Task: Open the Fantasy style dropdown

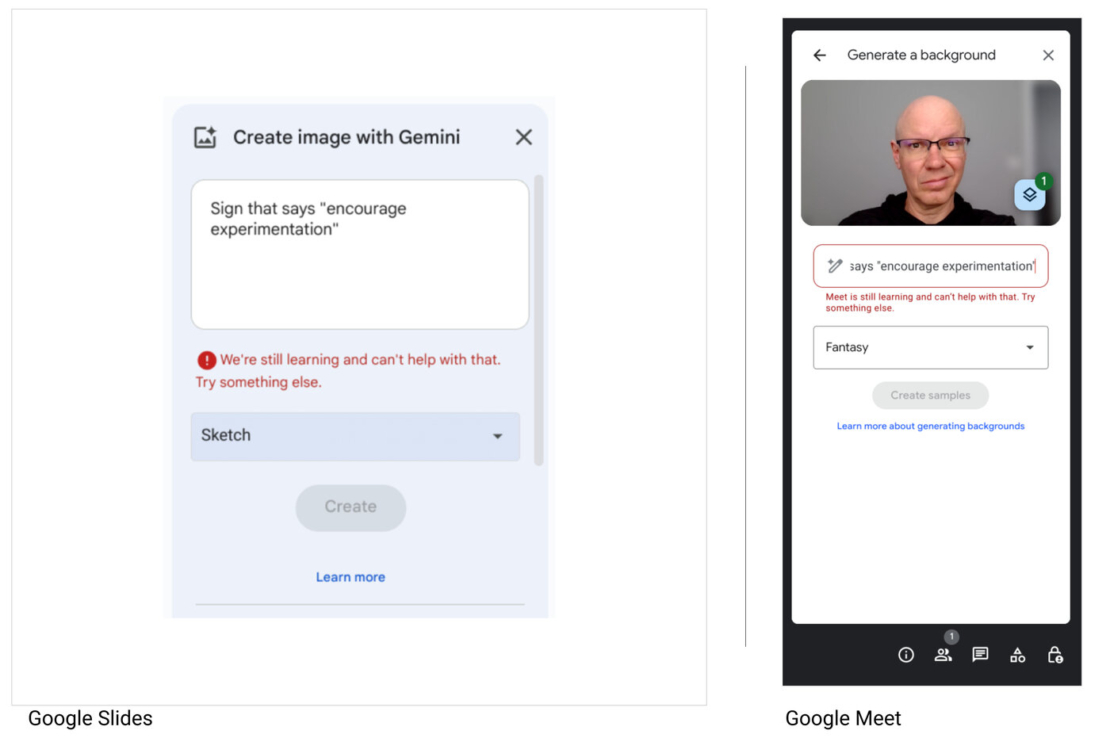Action: 930,347
